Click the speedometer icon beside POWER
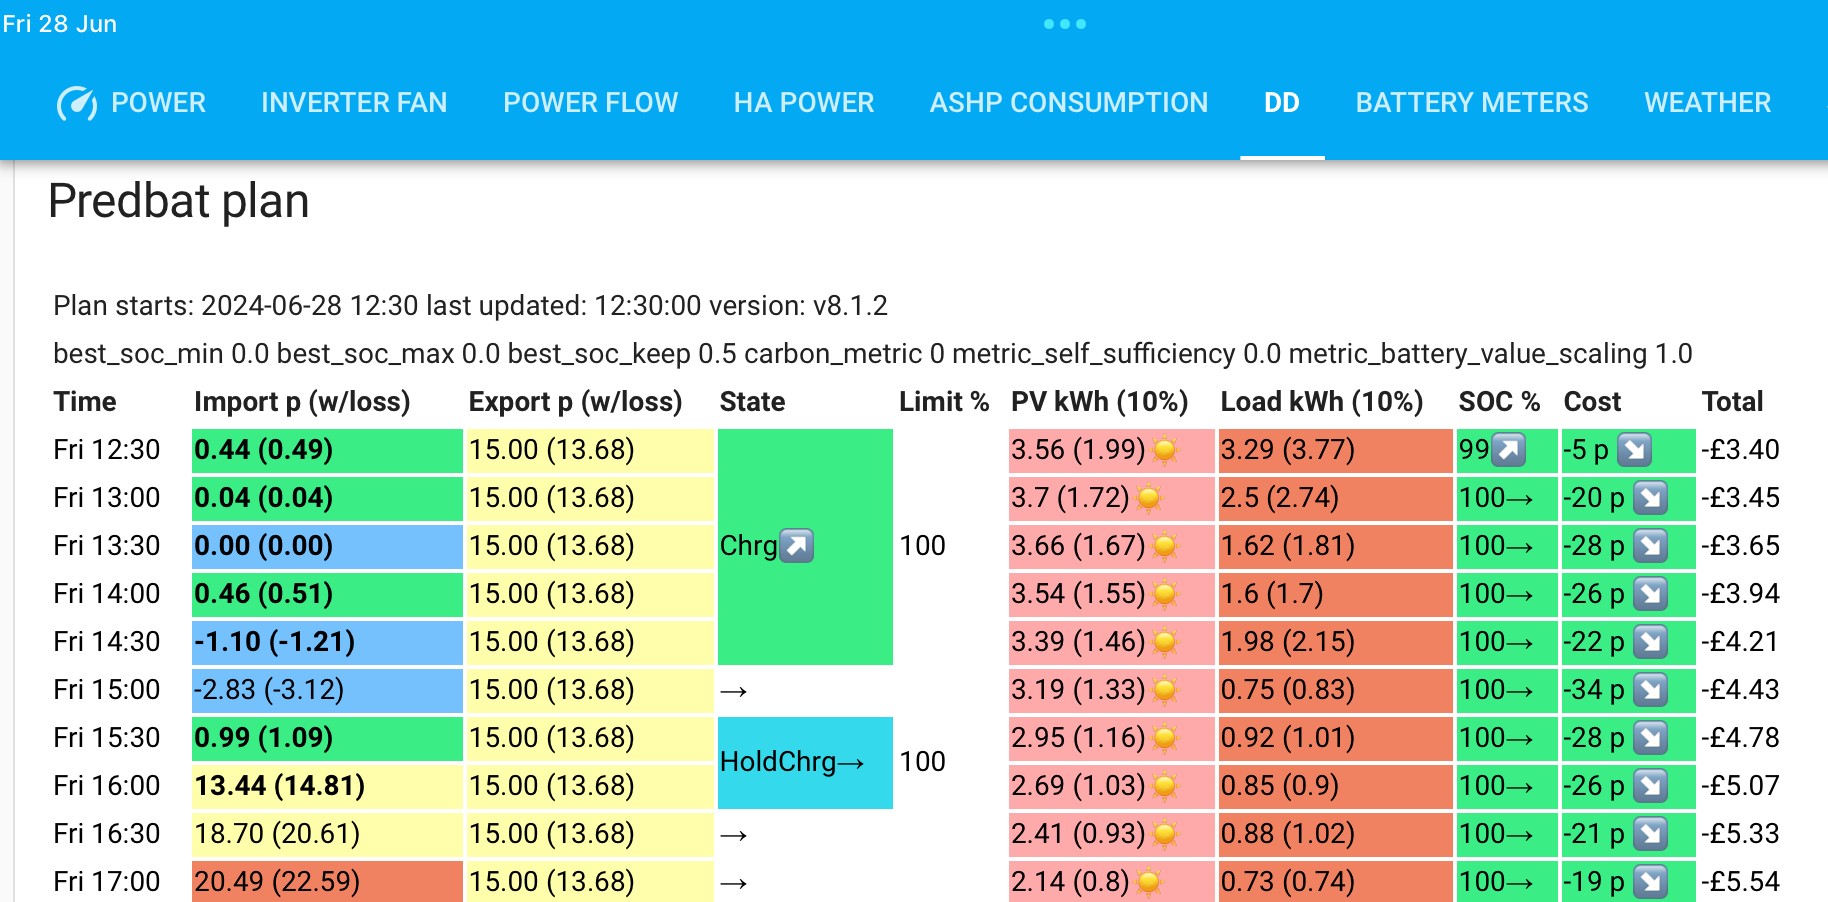Screen dimensions: 1828x902 pyautogui.click(x=77, y=103)
